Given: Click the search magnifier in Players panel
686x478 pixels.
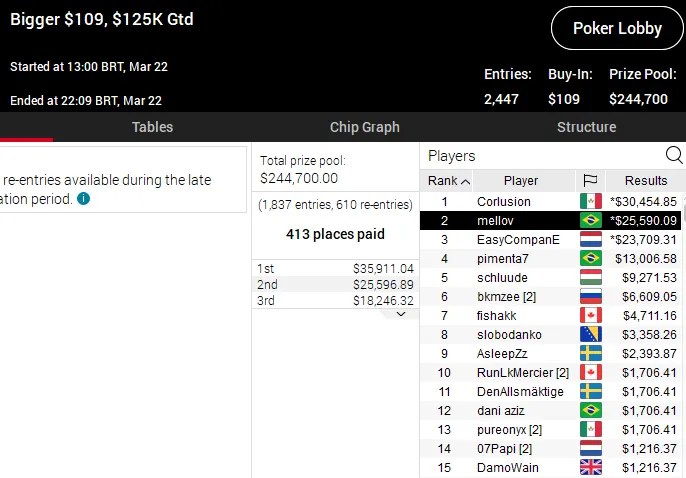Looking at the screenshot, I should pyautogui.click(x=674, y=155).
